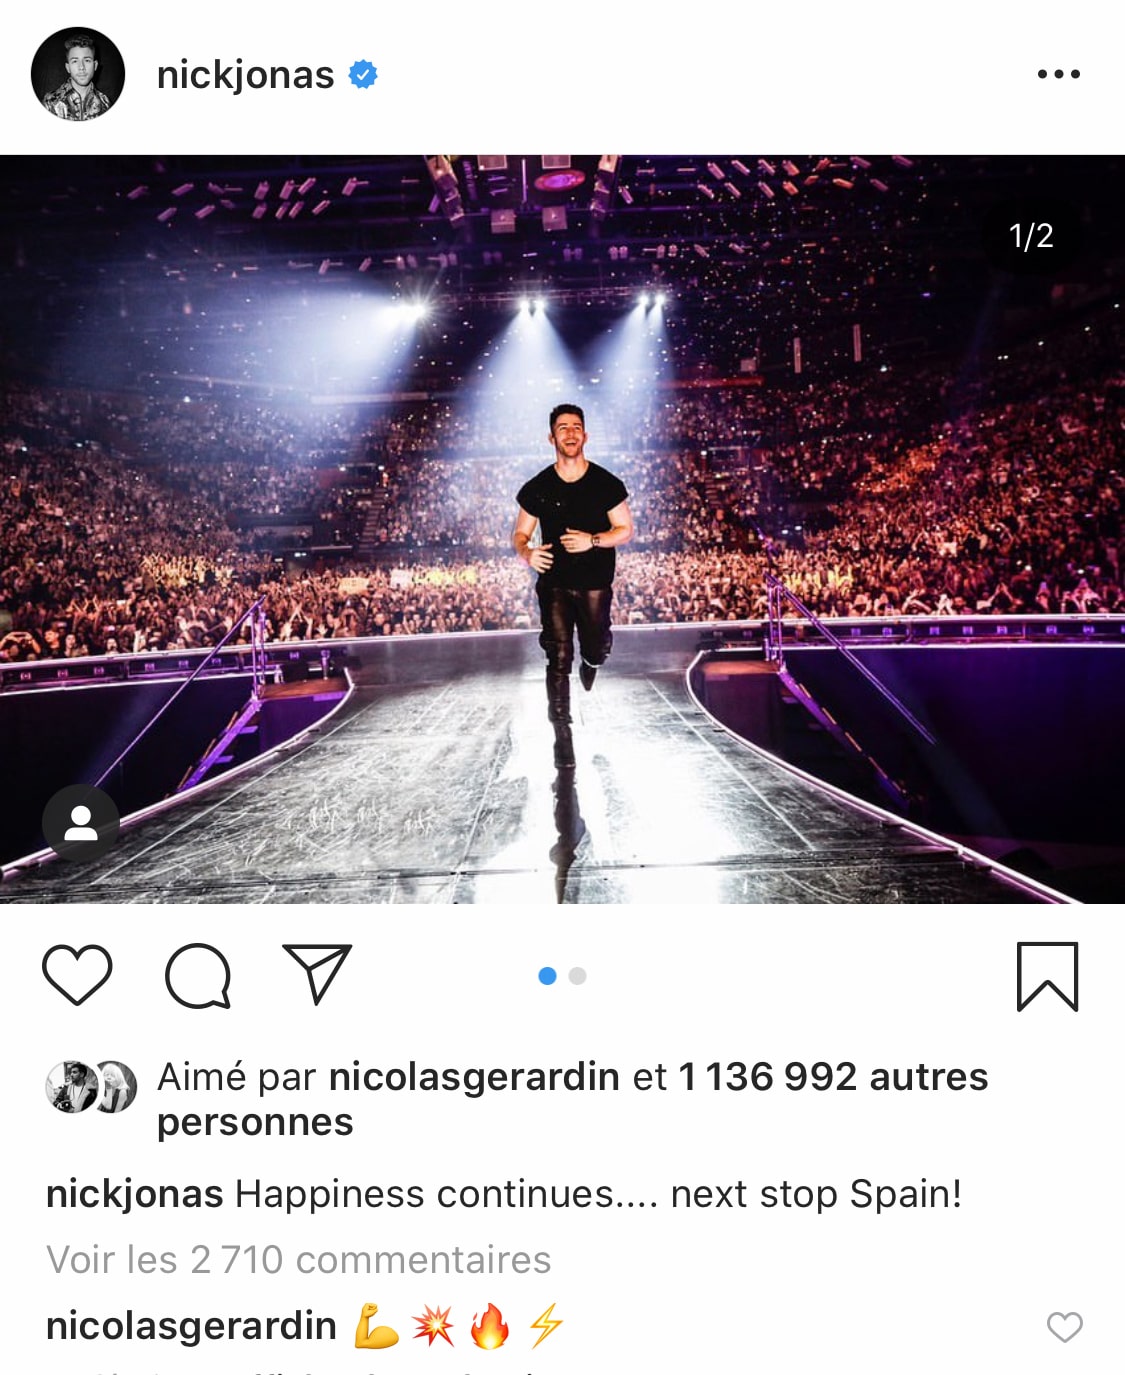
Task: Select the first blue carousel dot
Action: point(547,976)
